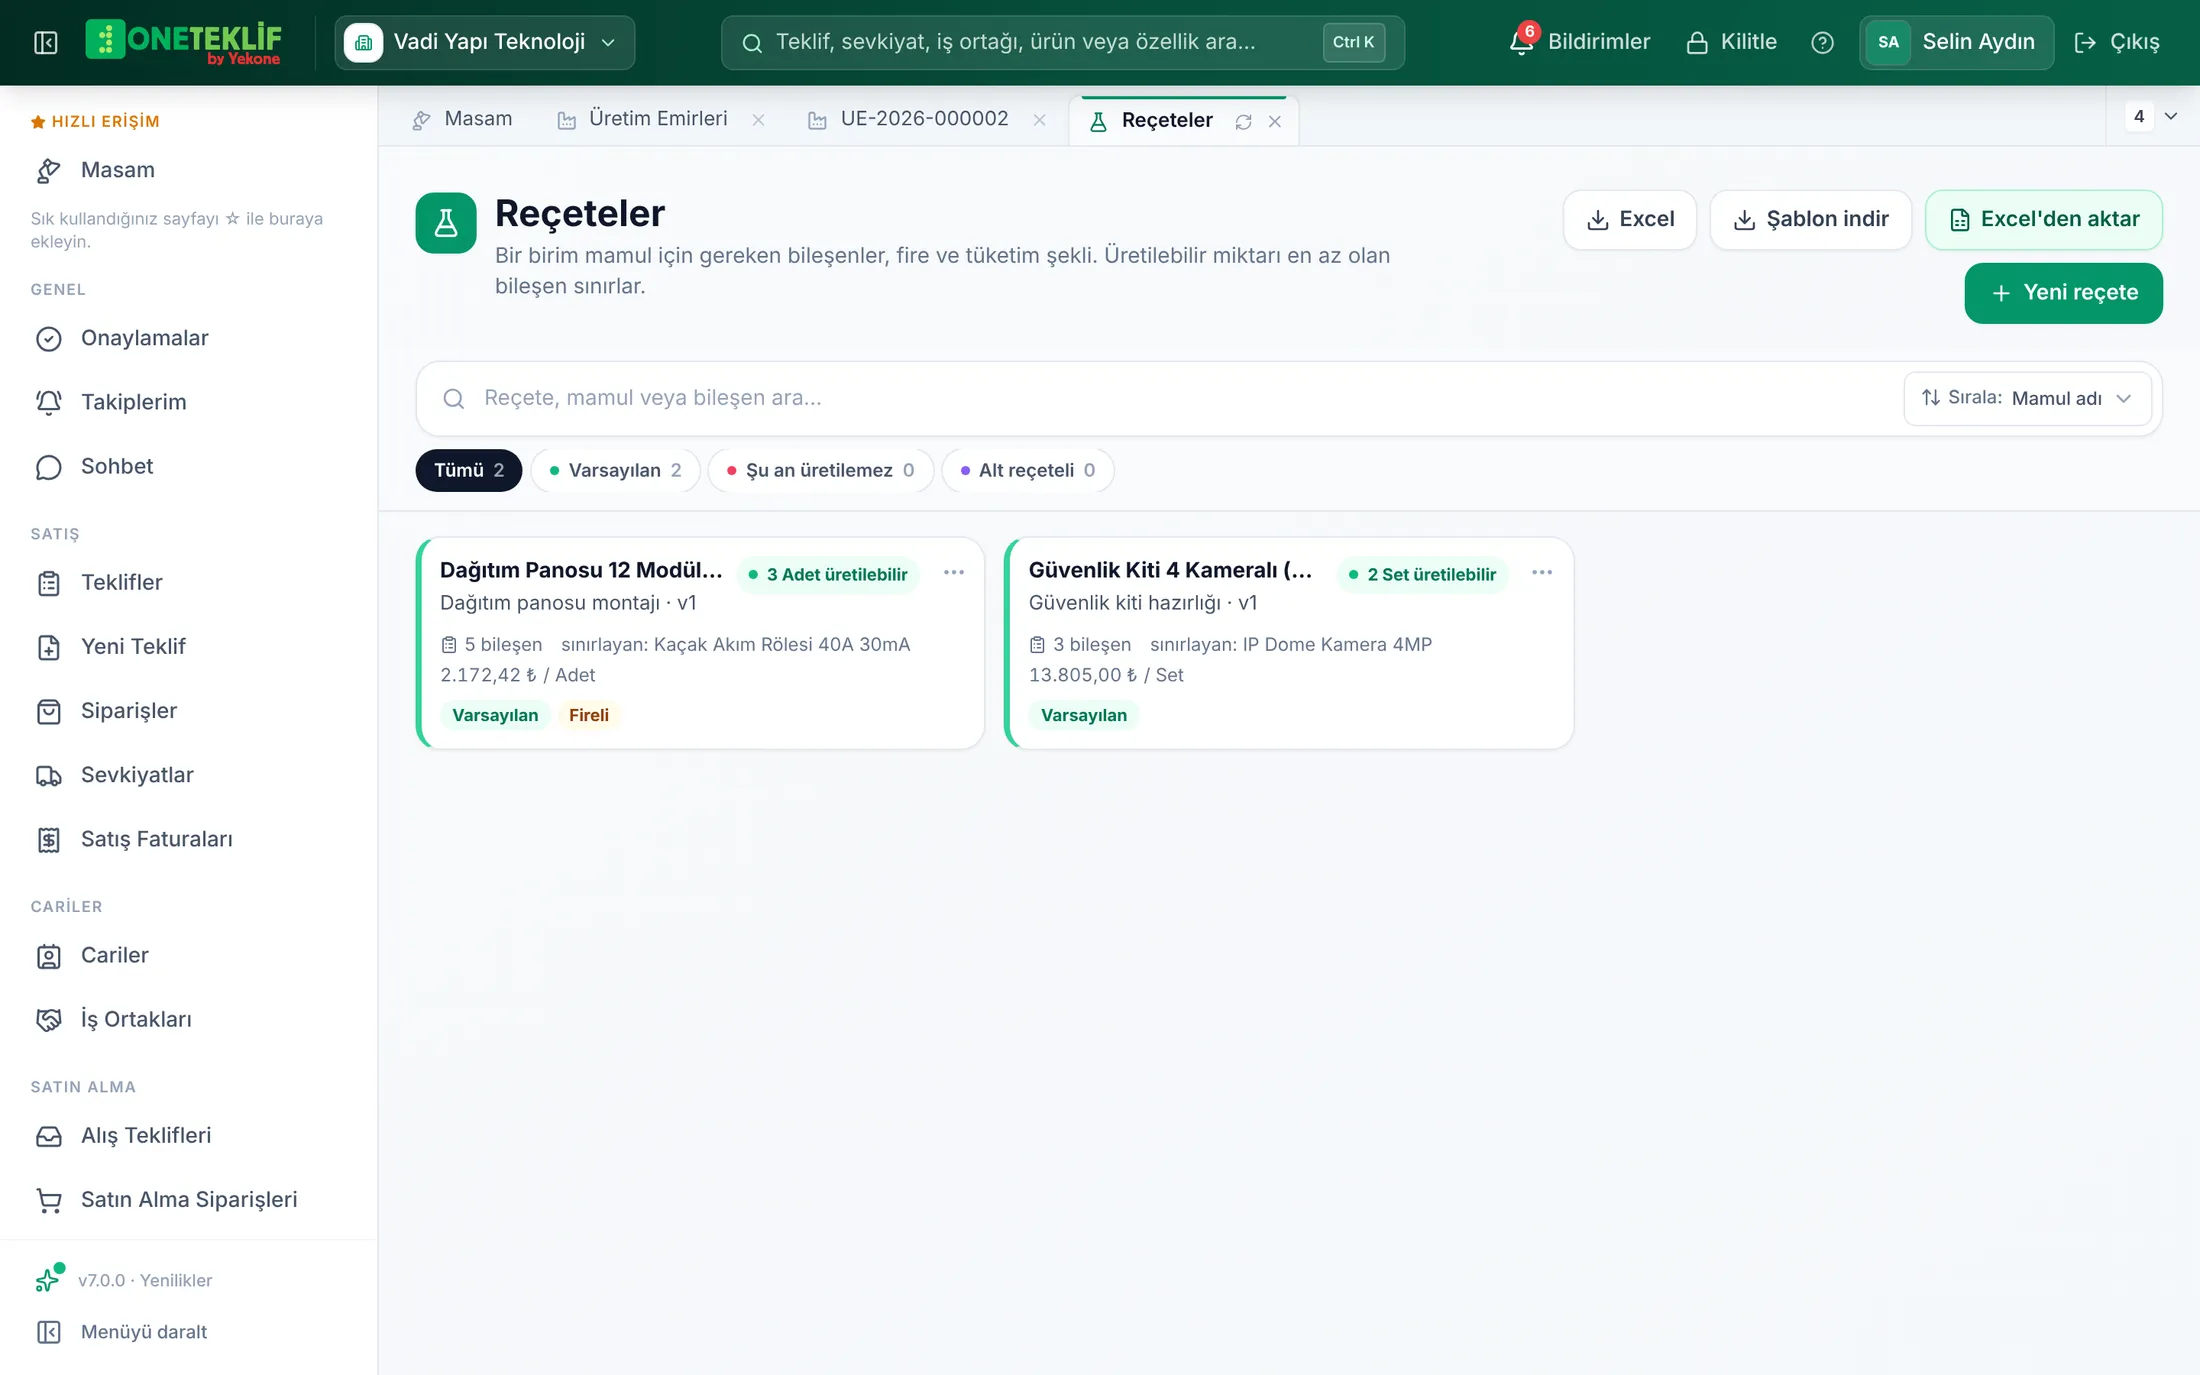Focus the Reçete, mamul veya bileşen search field

[1160, 398]
